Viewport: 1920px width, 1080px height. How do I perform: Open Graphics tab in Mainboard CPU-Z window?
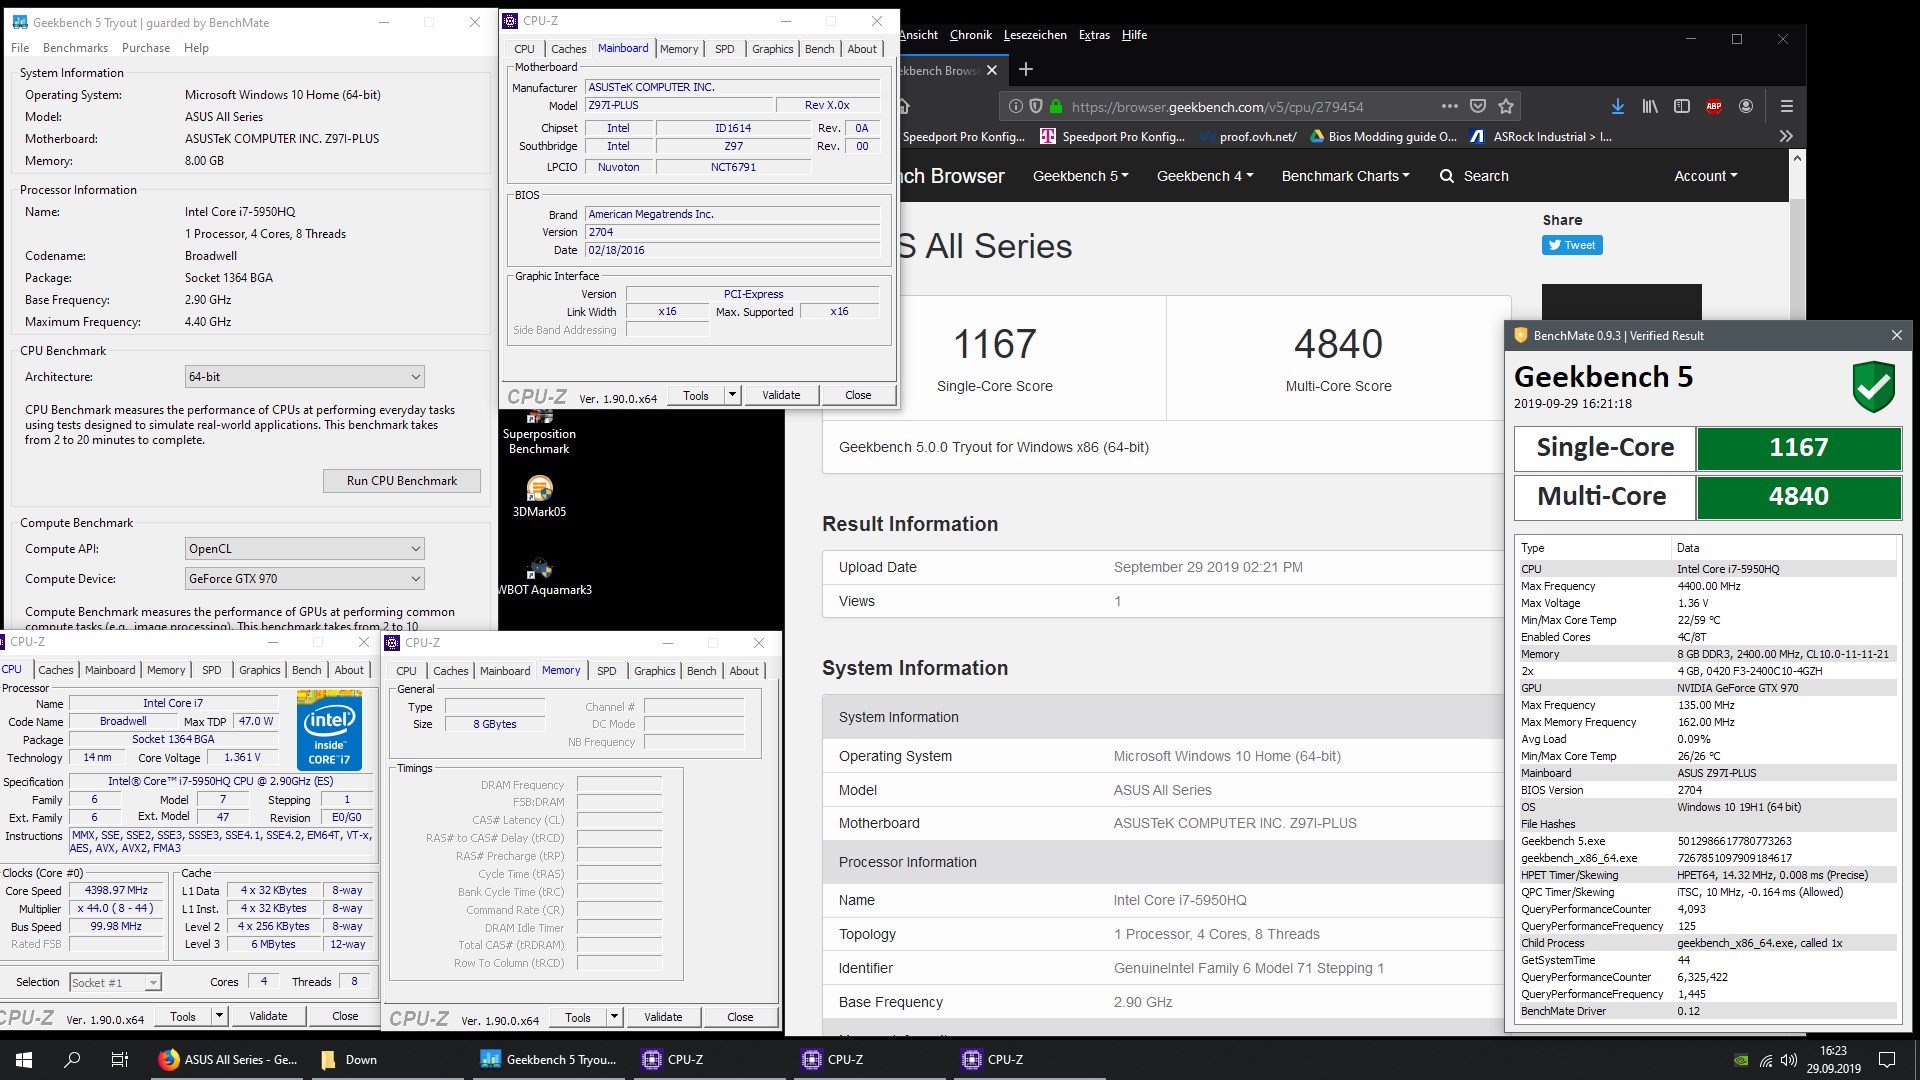[x=772, y=49]
